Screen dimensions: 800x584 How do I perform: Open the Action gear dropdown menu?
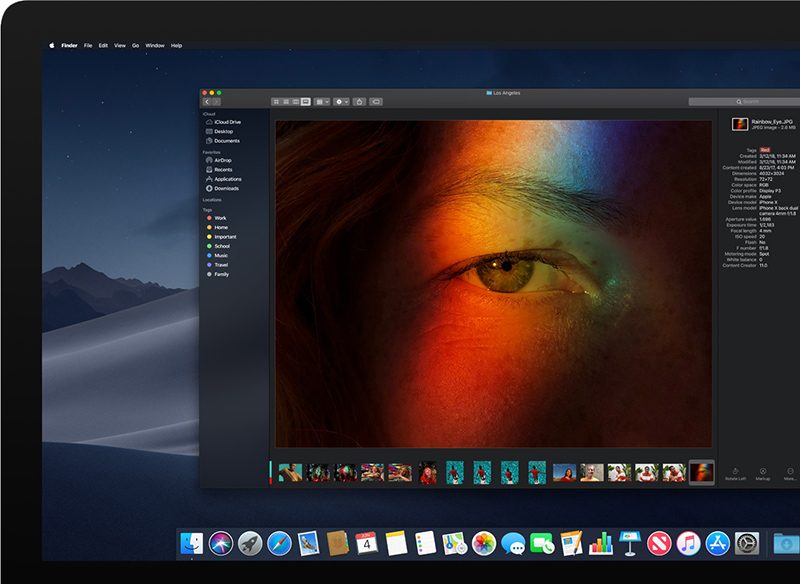click(x=342, y=102)
